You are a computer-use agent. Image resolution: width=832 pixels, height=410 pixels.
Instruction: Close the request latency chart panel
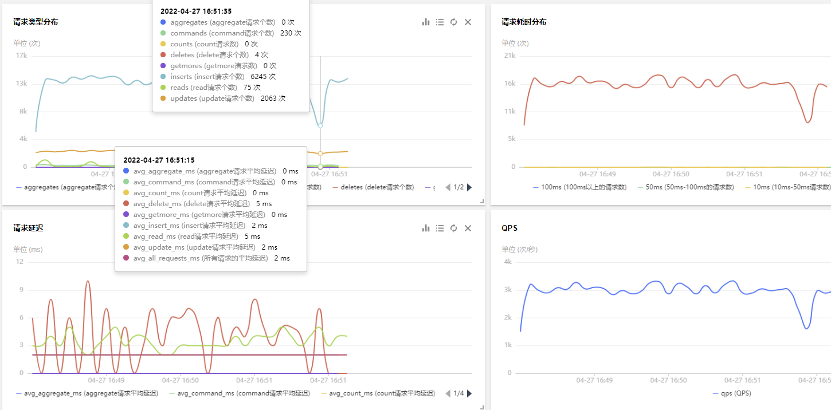(467, 227)
